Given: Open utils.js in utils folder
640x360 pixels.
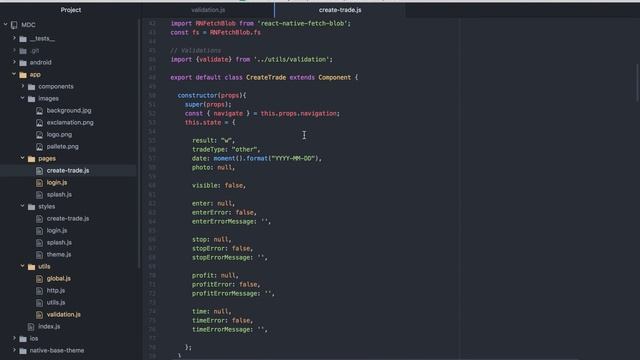Looking at the screenshot, I should [56, 302].
